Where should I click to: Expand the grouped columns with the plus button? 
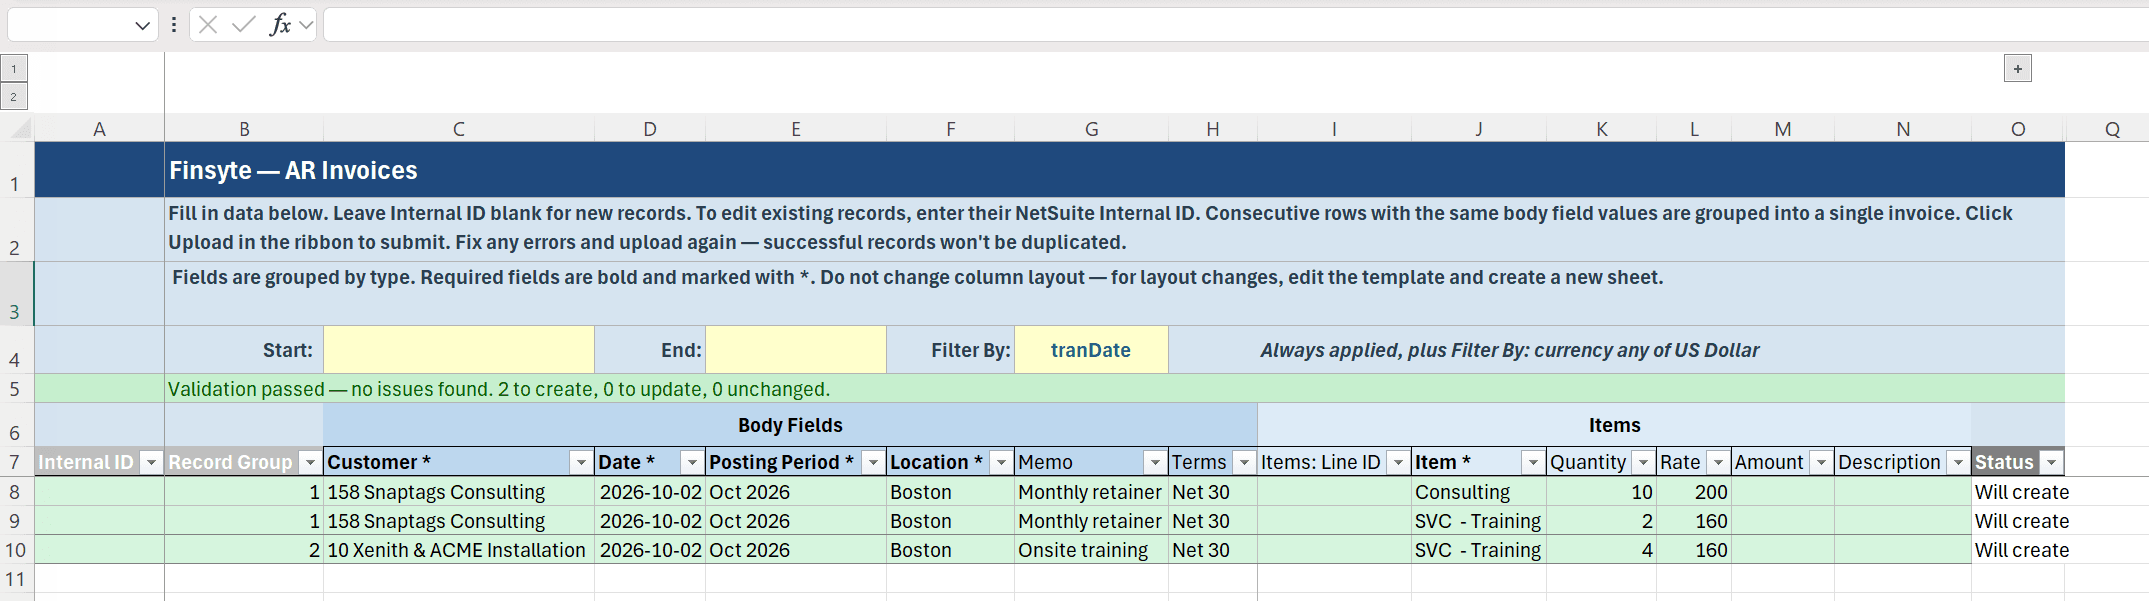(2018, 69)
